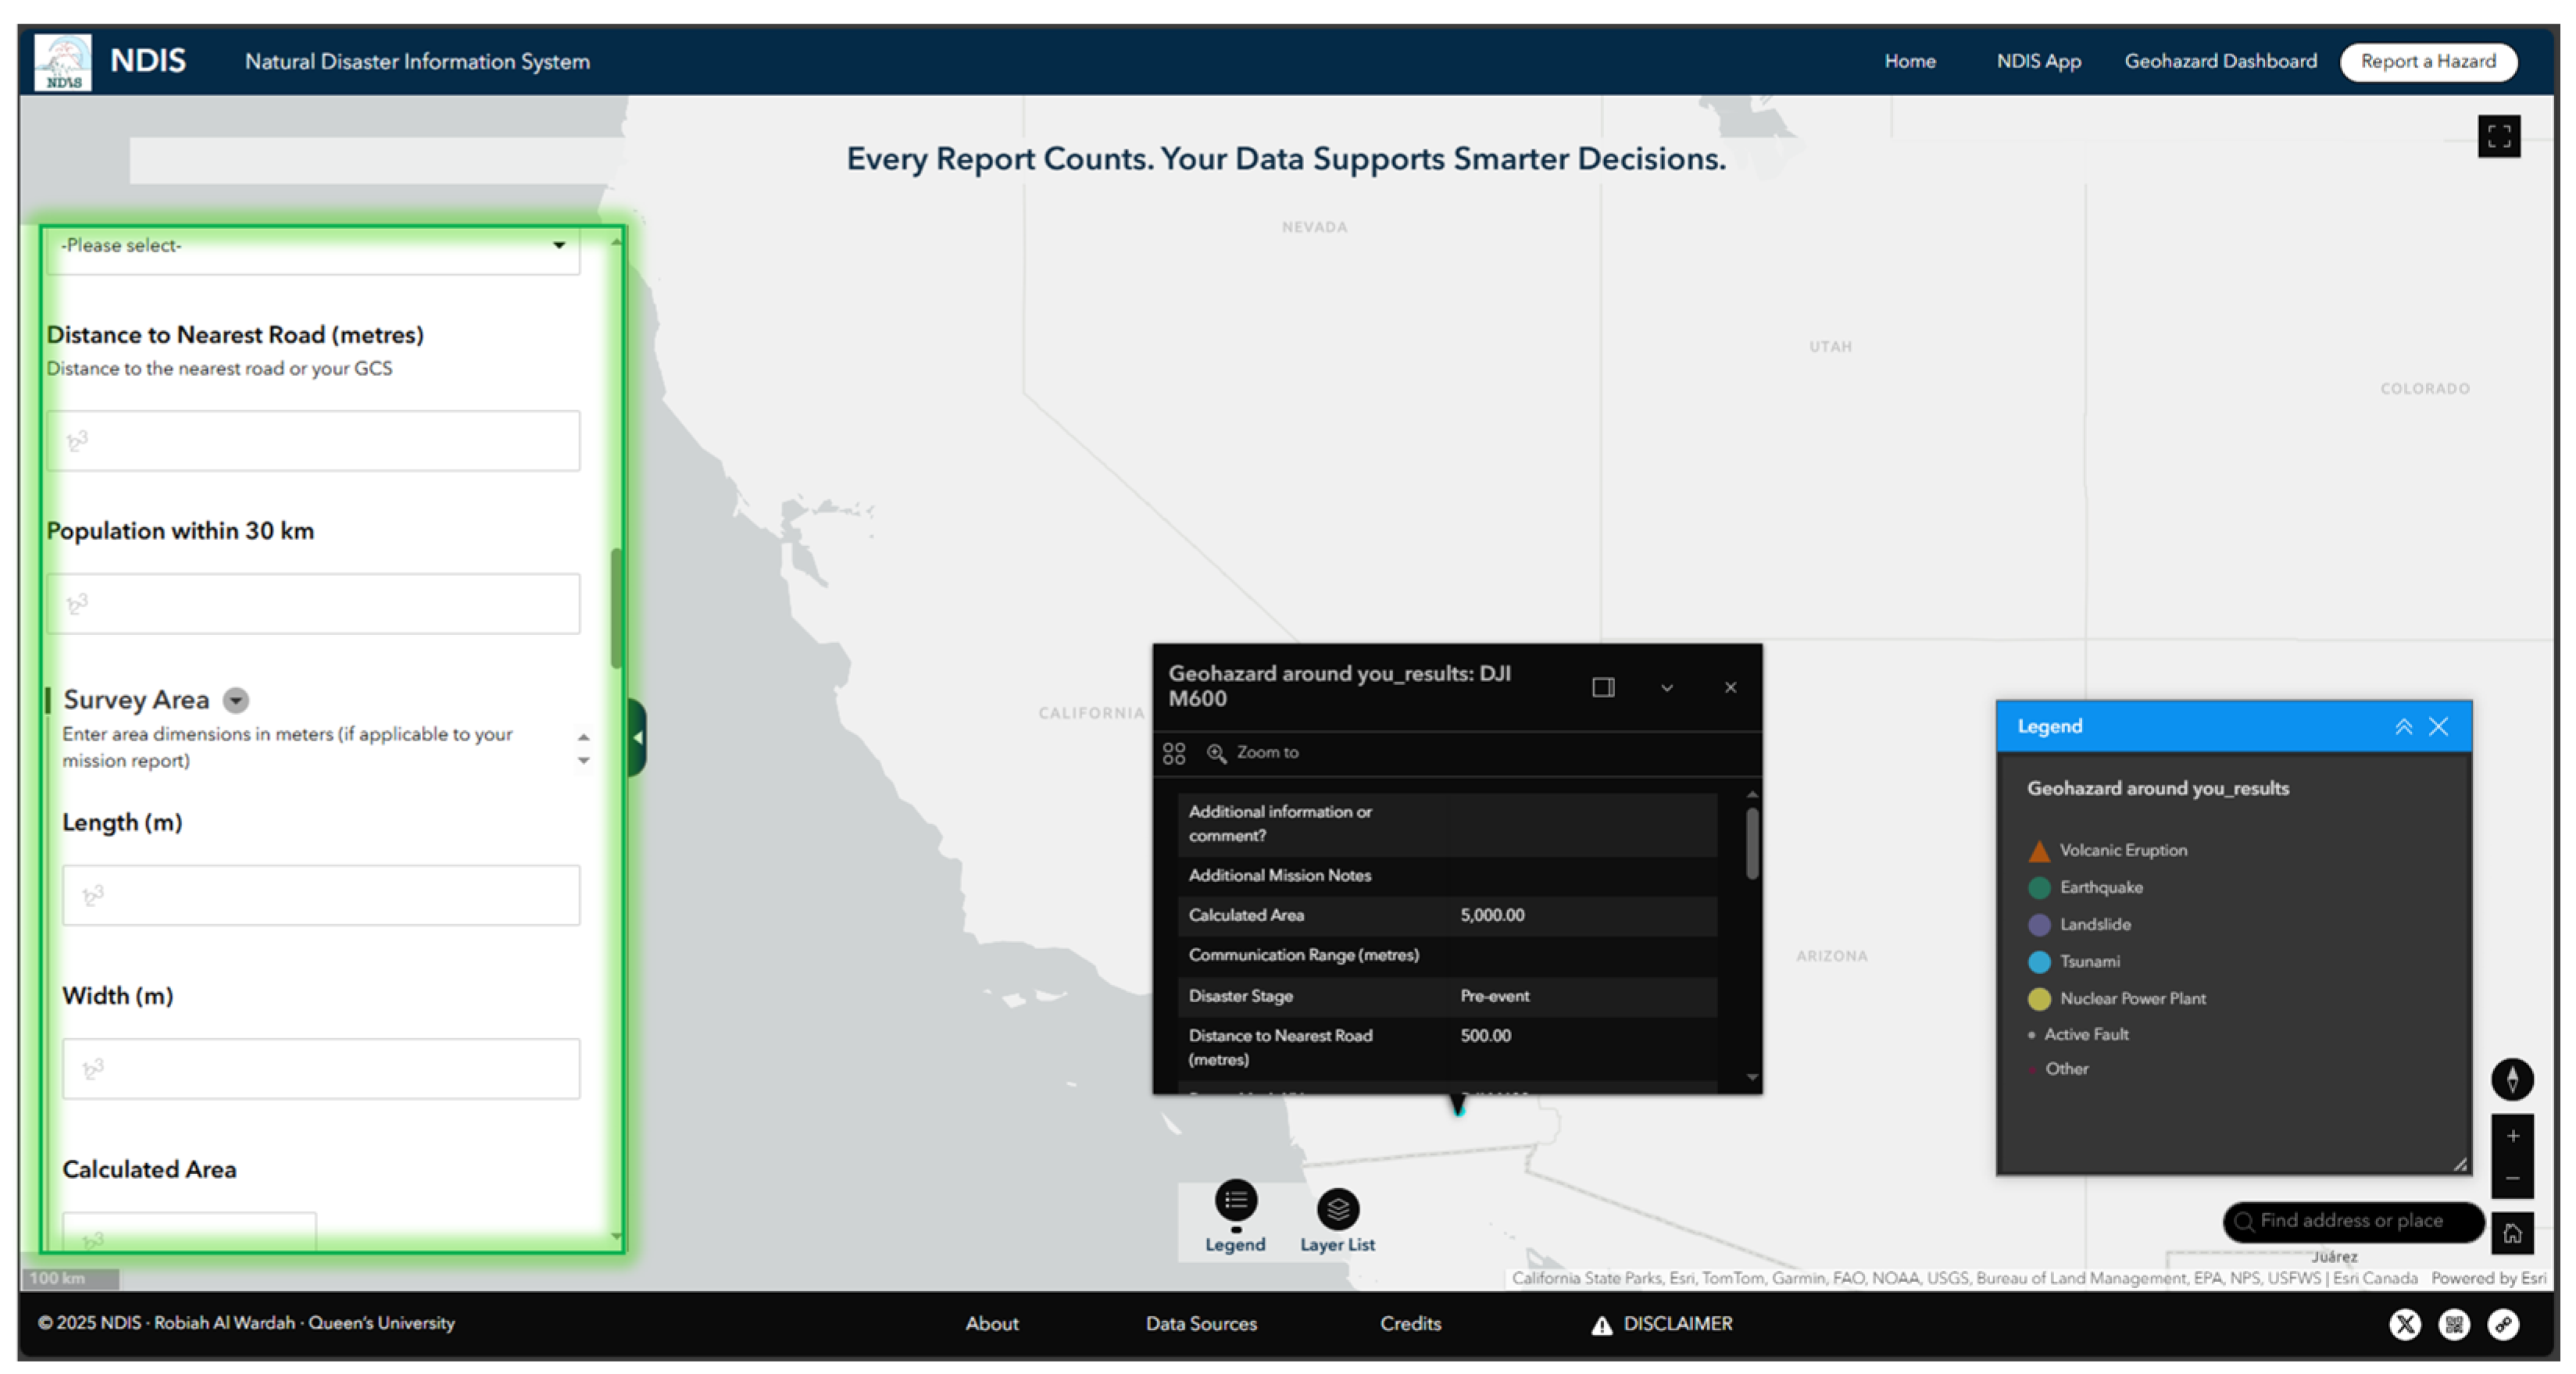2576x1374 pixels.
Task: Open the Legend widget button
Action: coord(1235,1201)
